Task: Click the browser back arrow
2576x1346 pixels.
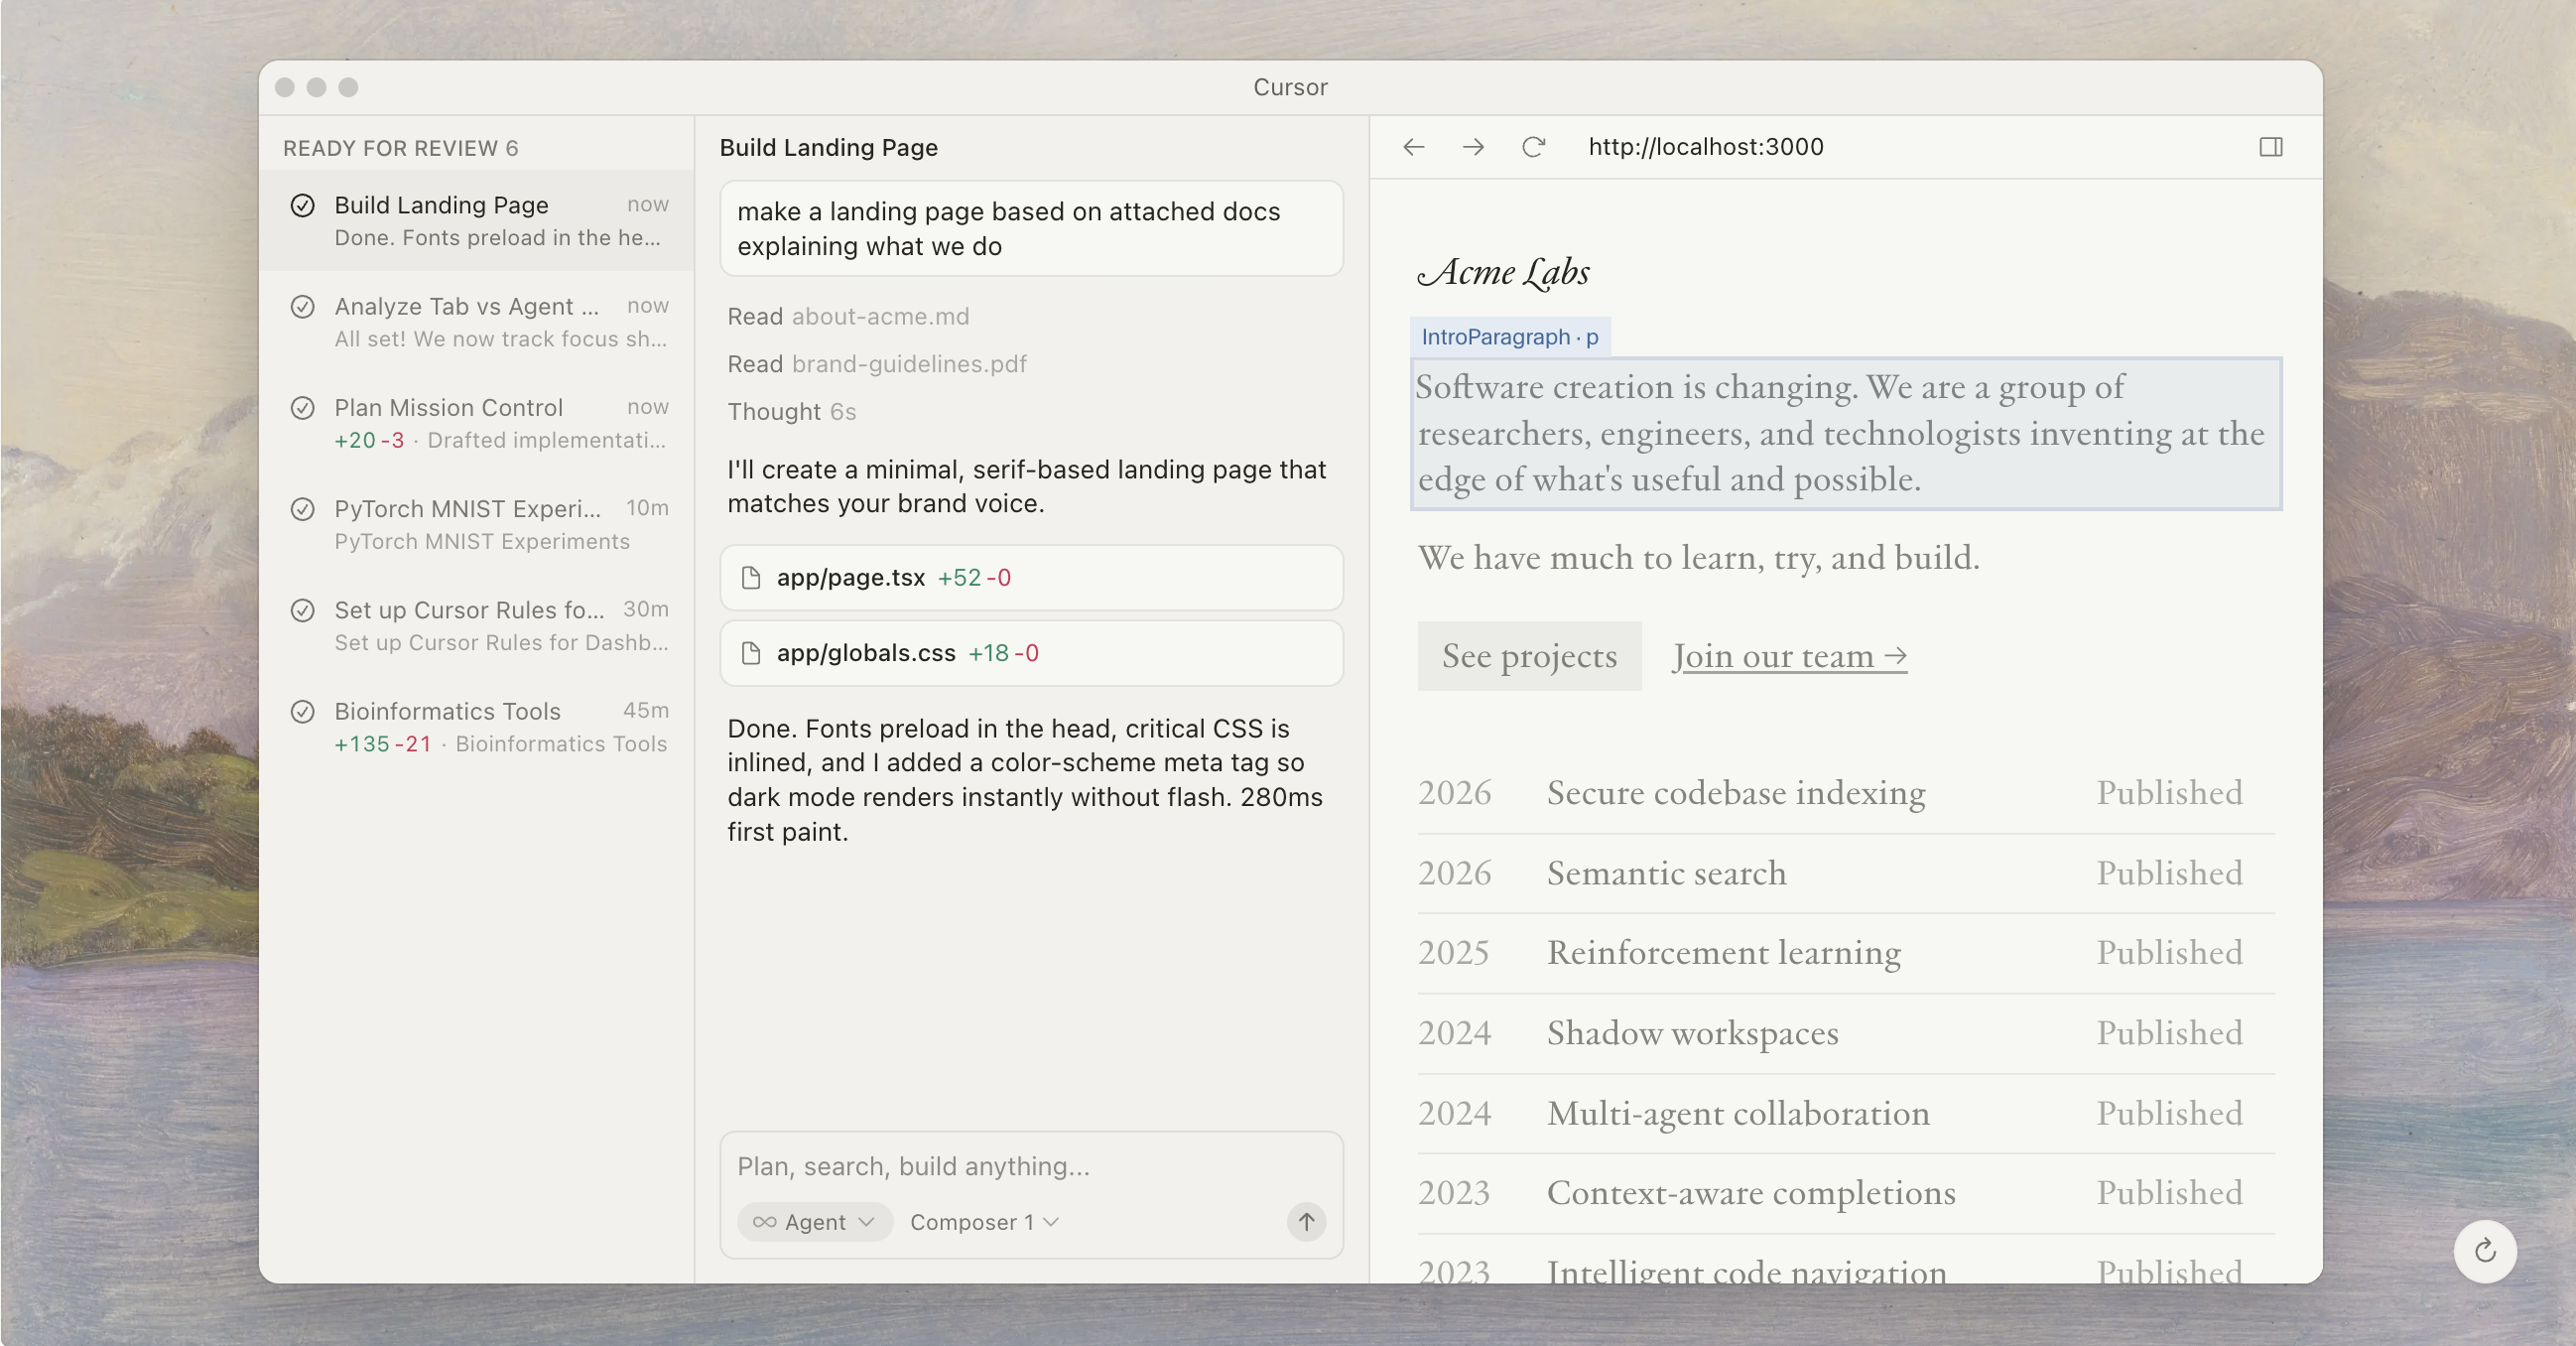Action: [x=1413, y=147]
